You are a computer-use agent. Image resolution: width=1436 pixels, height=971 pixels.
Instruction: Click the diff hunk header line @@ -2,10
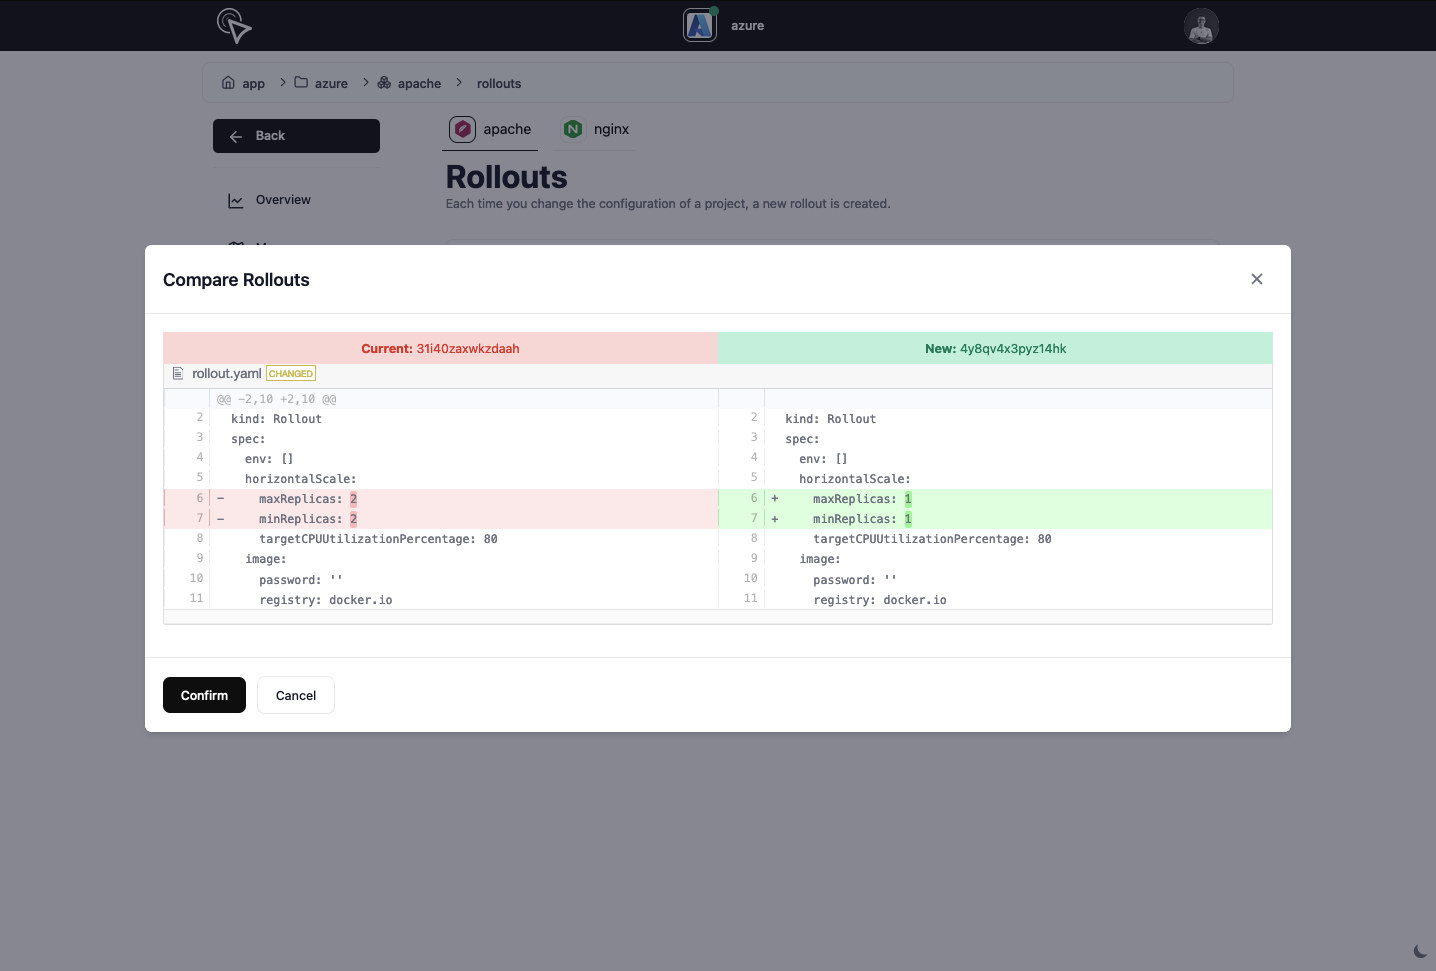point(277,399)
